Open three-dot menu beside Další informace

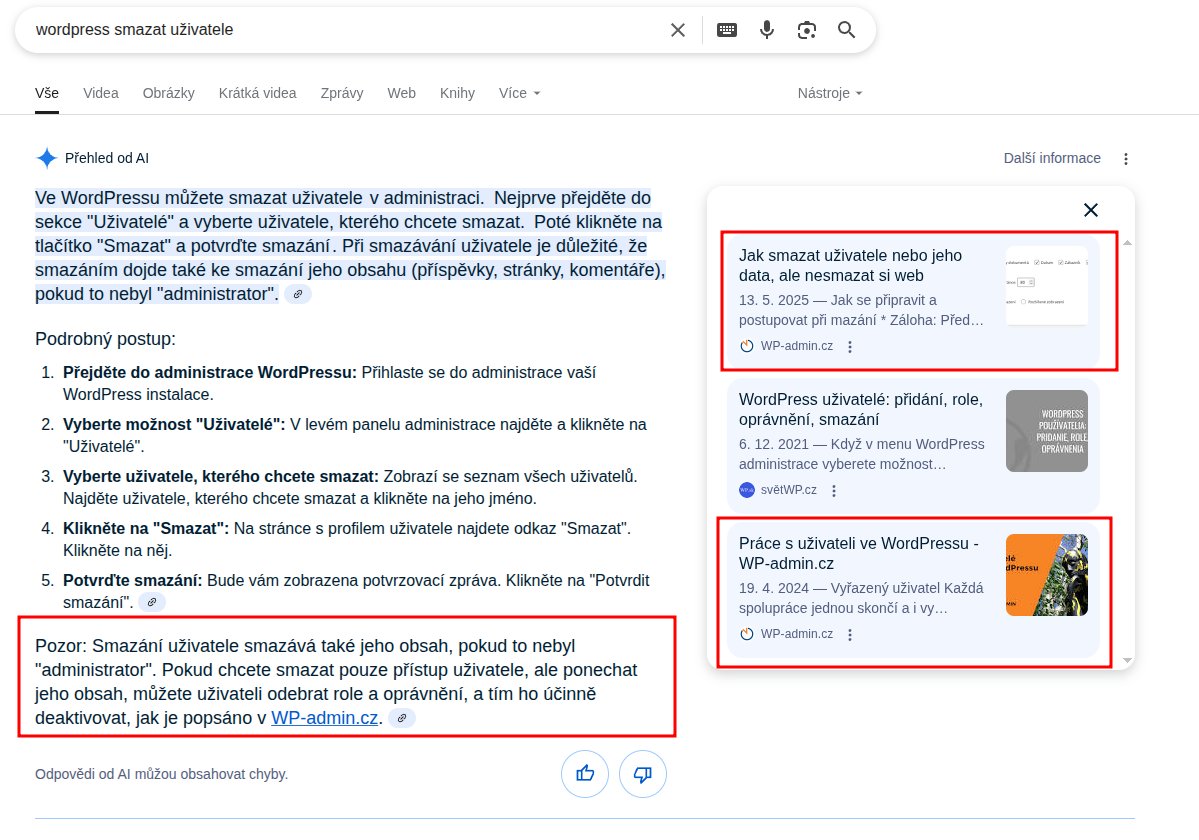point(1125,159)
